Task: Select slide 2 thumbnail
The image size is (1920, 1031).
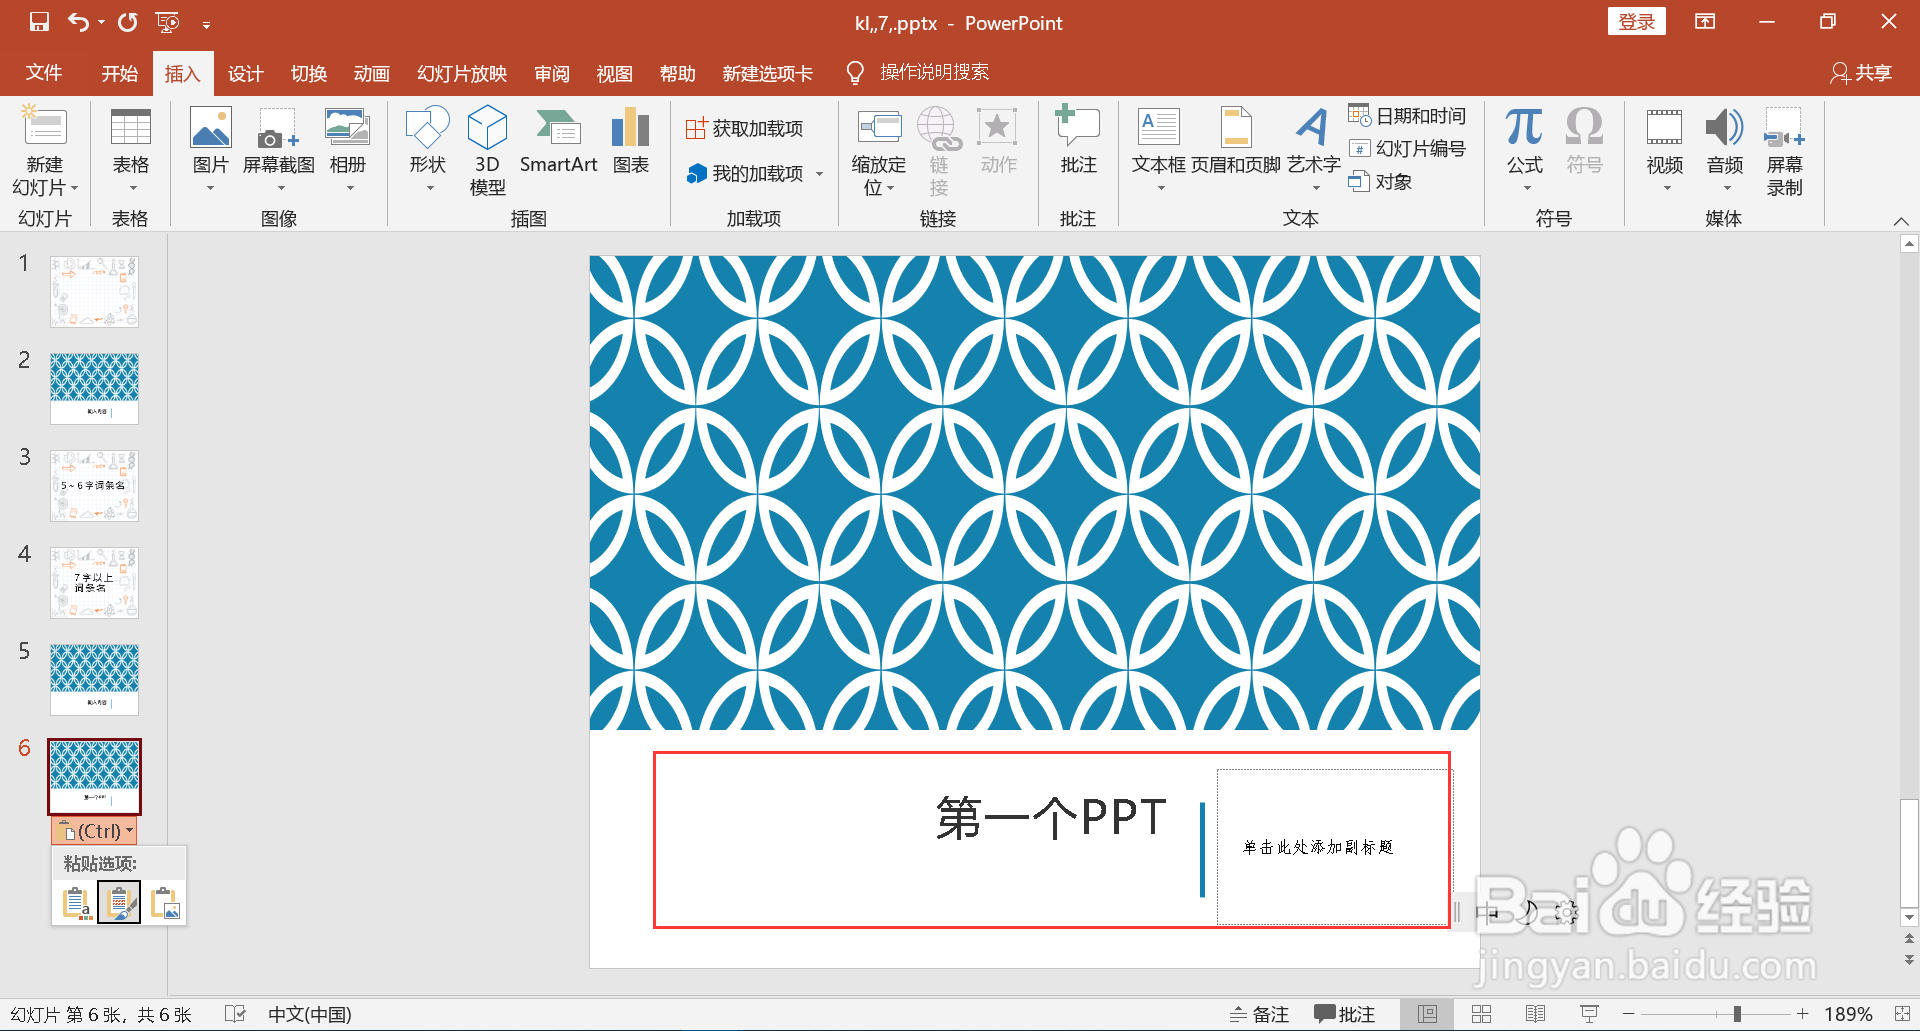Action: [94, 389]
